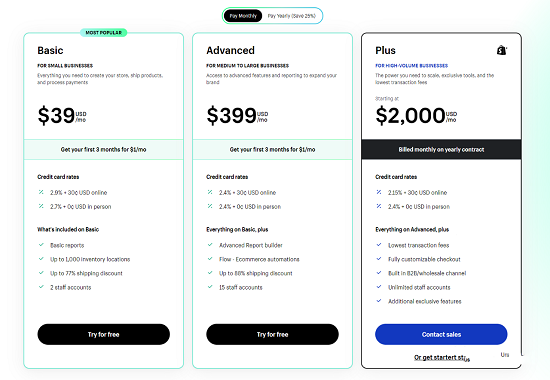This screenshot has height=380, width=550.
Task: Click the Basic banner Get your first 3 months
Action: pyautogui.click(x=103, y=149)
